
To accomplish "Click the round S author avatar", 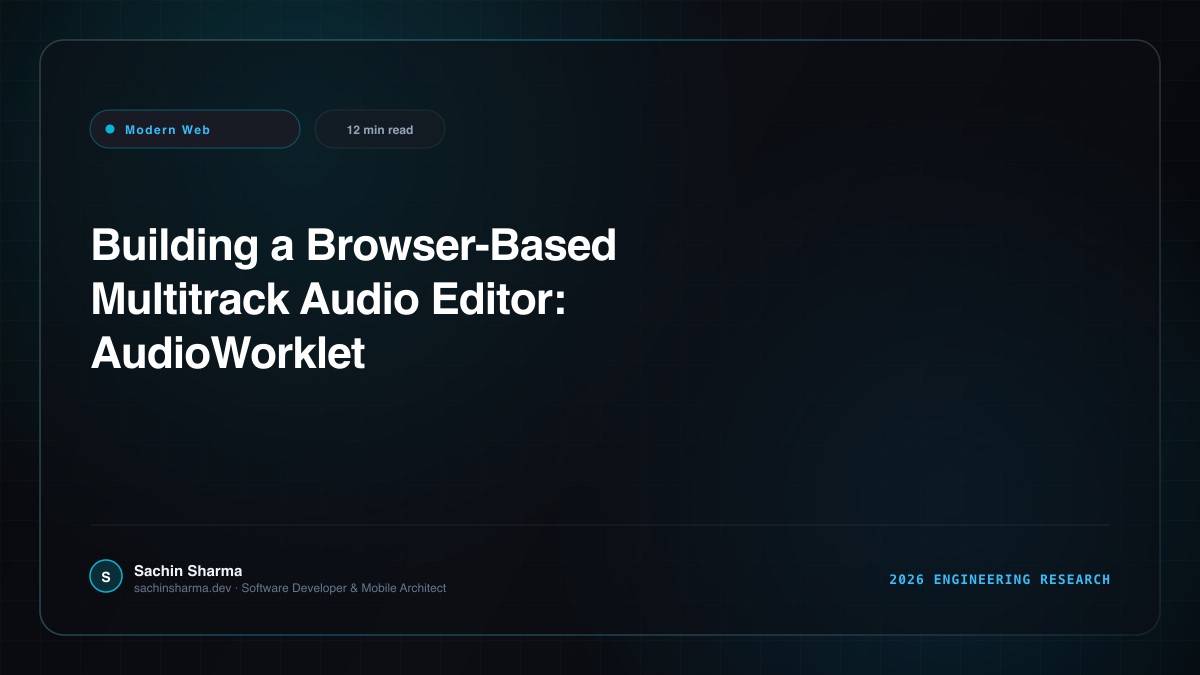I will tap(106, 576).
